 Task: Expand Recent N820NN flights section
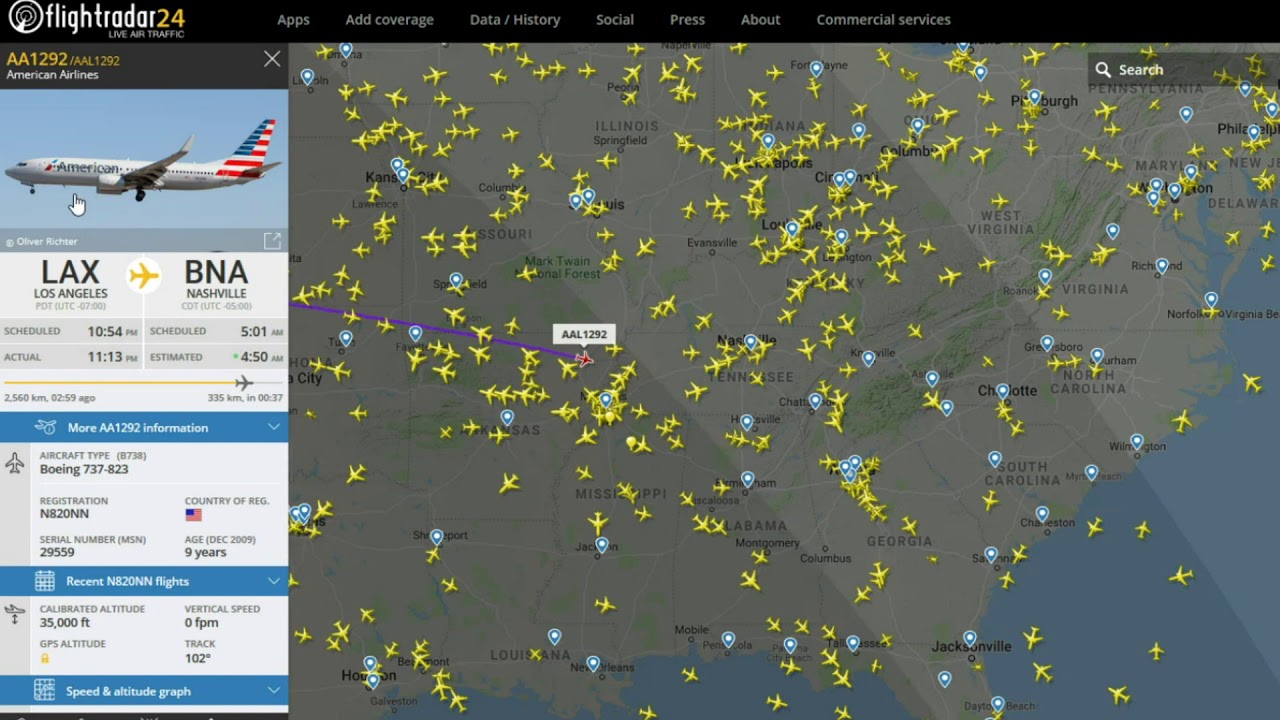[x=144, y=581]
